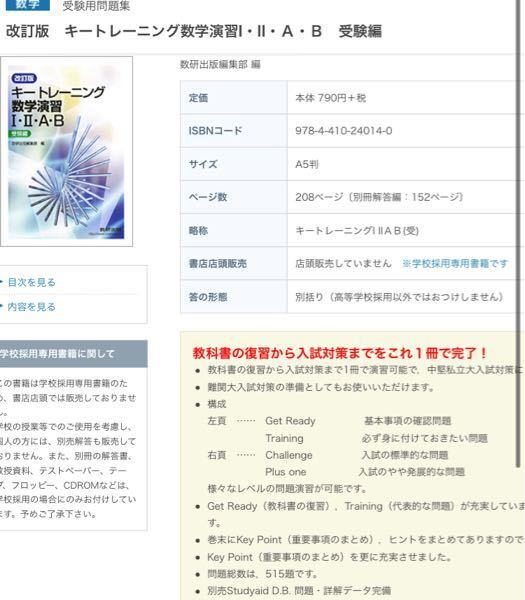Viewport: 525px width, 600px height.
Task: Select ISBN value 978-4-410-24014-0
Action: point(344,131)
